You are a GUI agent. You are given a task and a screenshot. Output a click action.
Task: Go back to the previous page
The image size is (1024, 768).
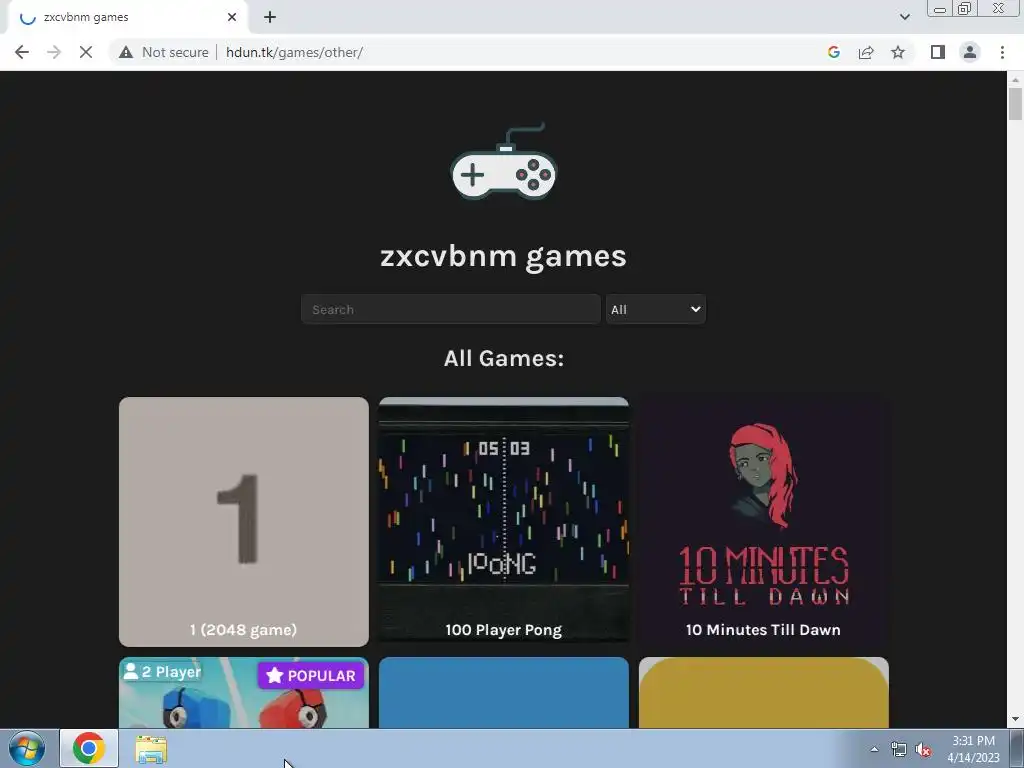(22, 52)
